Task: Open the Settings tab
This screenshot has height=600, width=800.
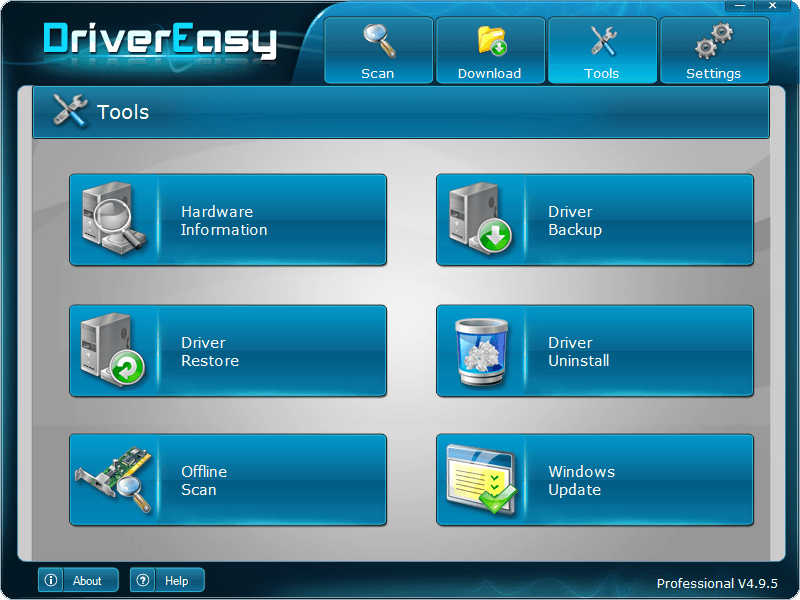Action: 714,50
